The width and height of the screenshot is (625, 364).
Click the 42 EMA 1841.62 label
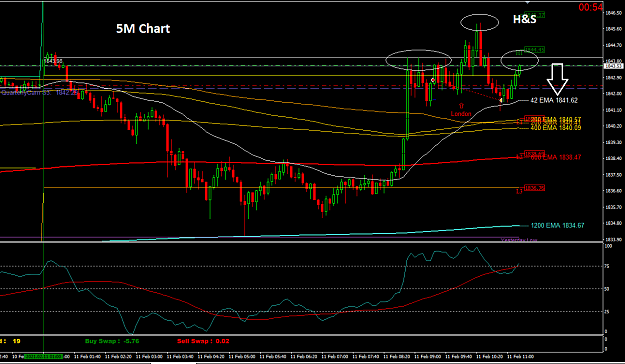(554, 100)
